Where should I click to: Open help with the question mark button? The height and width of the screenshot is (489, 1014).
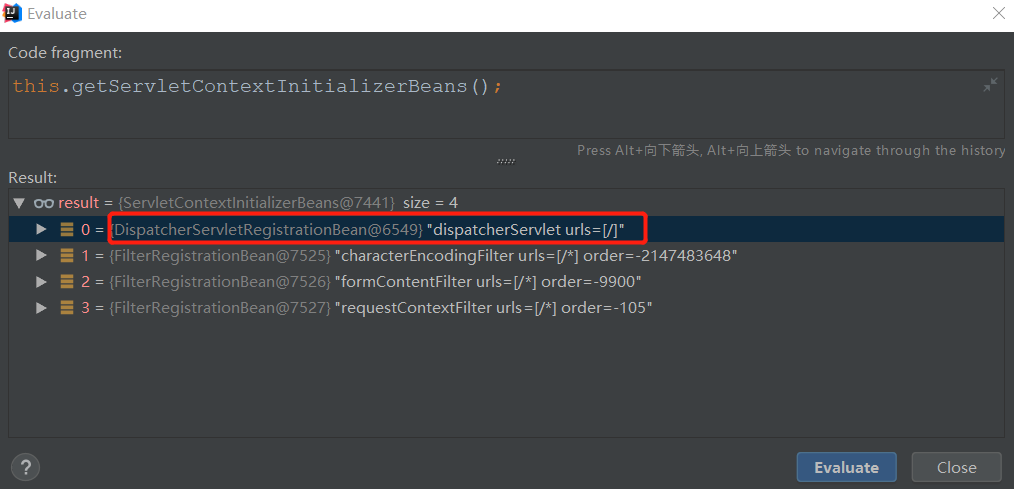point(26,467)
